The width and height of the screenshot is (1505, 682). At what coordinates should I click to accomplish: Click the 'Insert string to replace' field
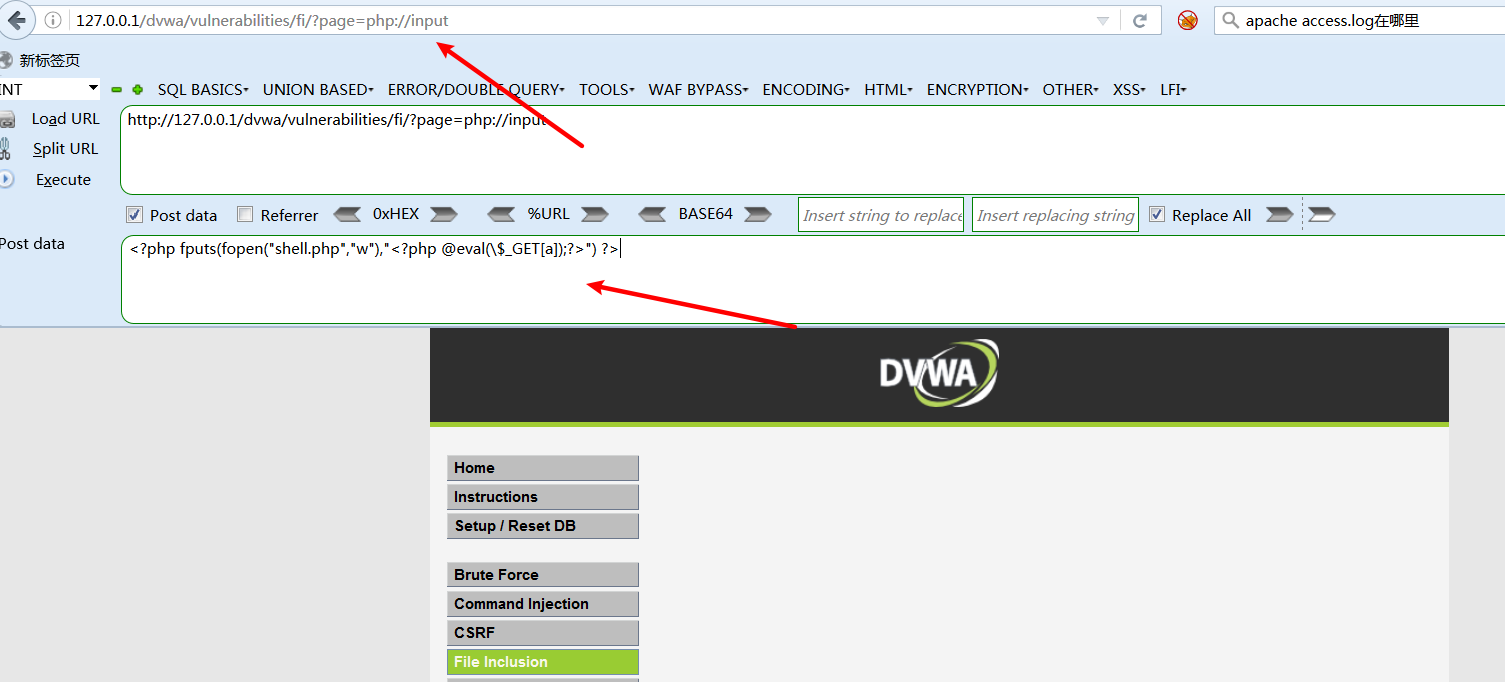[881, 215]
